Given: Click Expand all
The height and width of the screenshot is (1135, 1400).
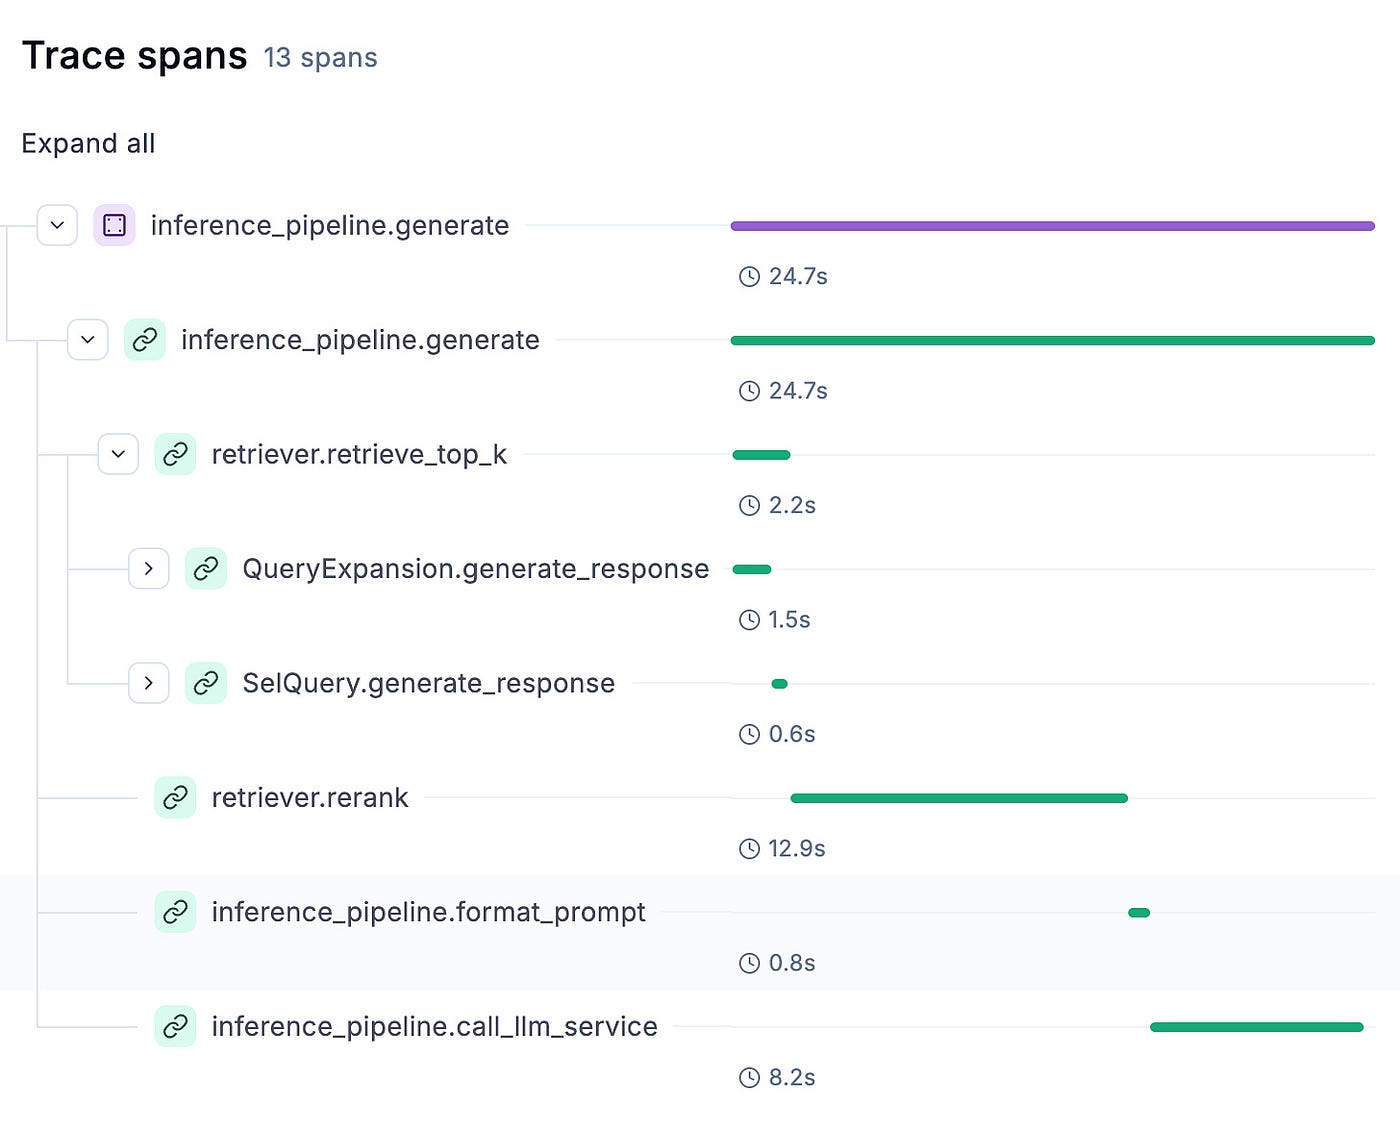Looking at the screenshot, I should 88,144.
